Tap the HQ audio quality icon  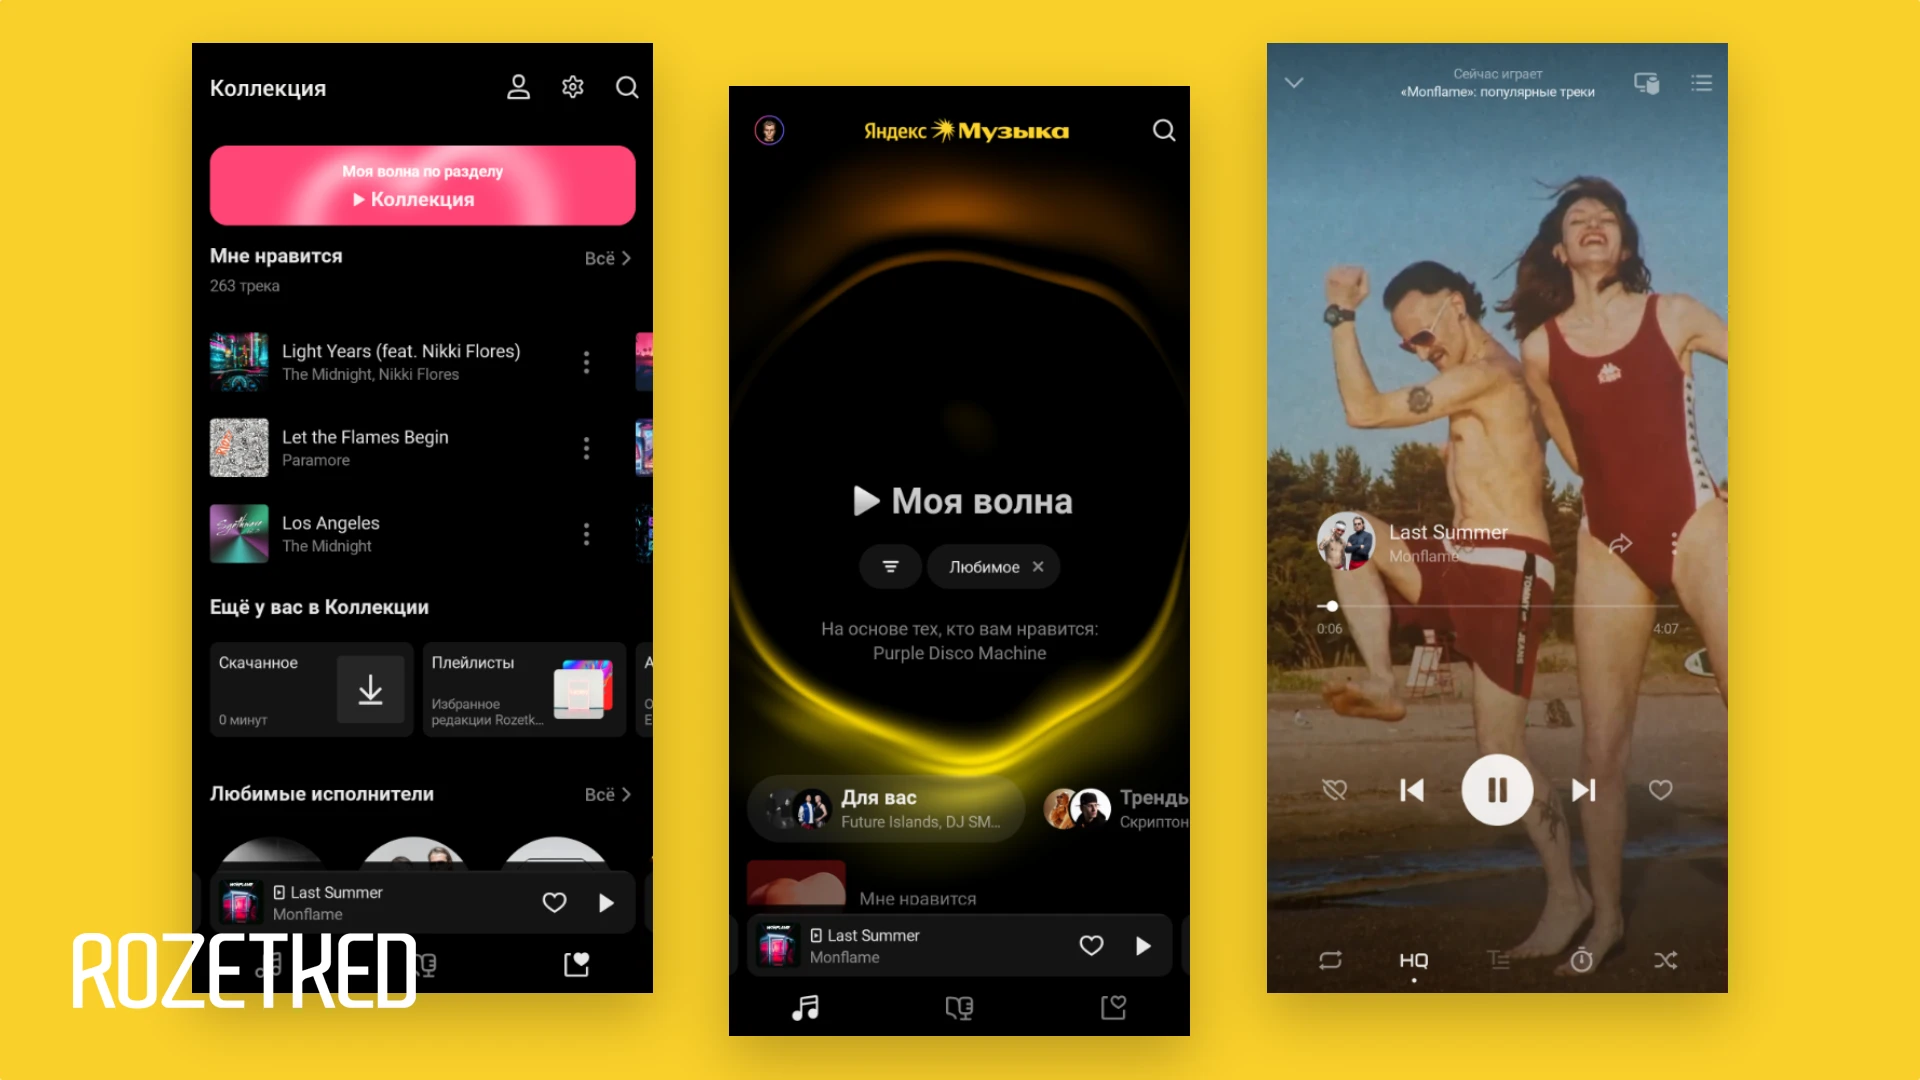(1414, 960)
